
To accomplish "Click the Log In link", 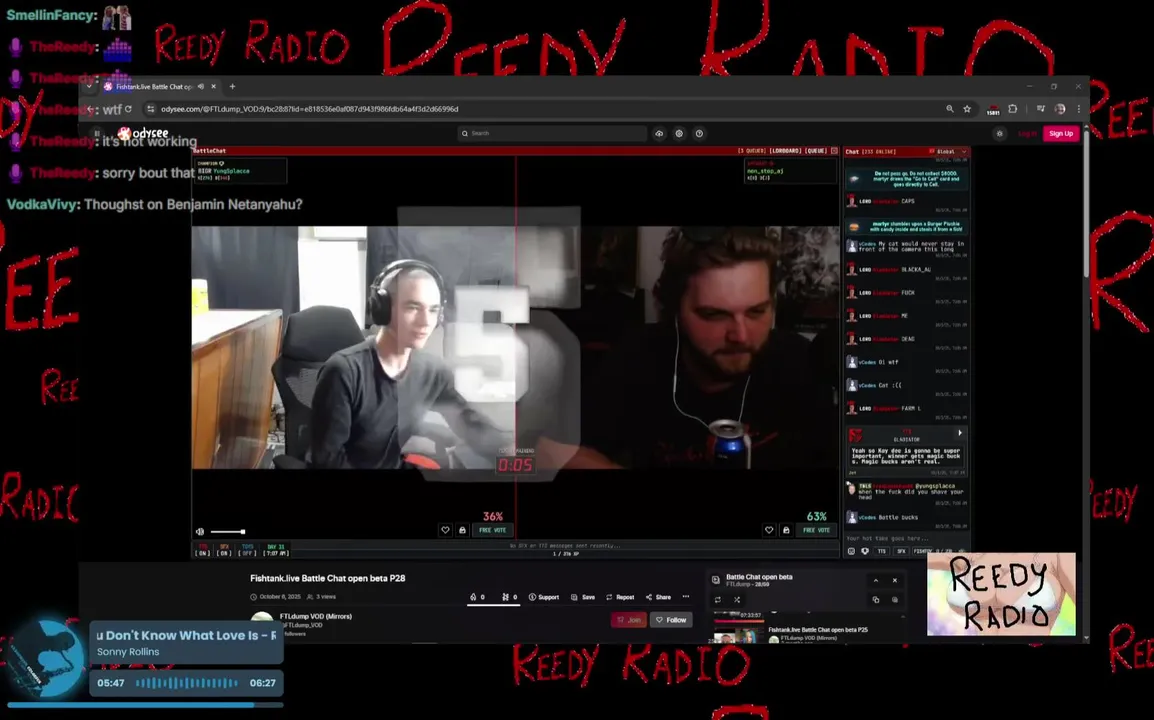I will pyautogui.click(x=1027, y=133).
